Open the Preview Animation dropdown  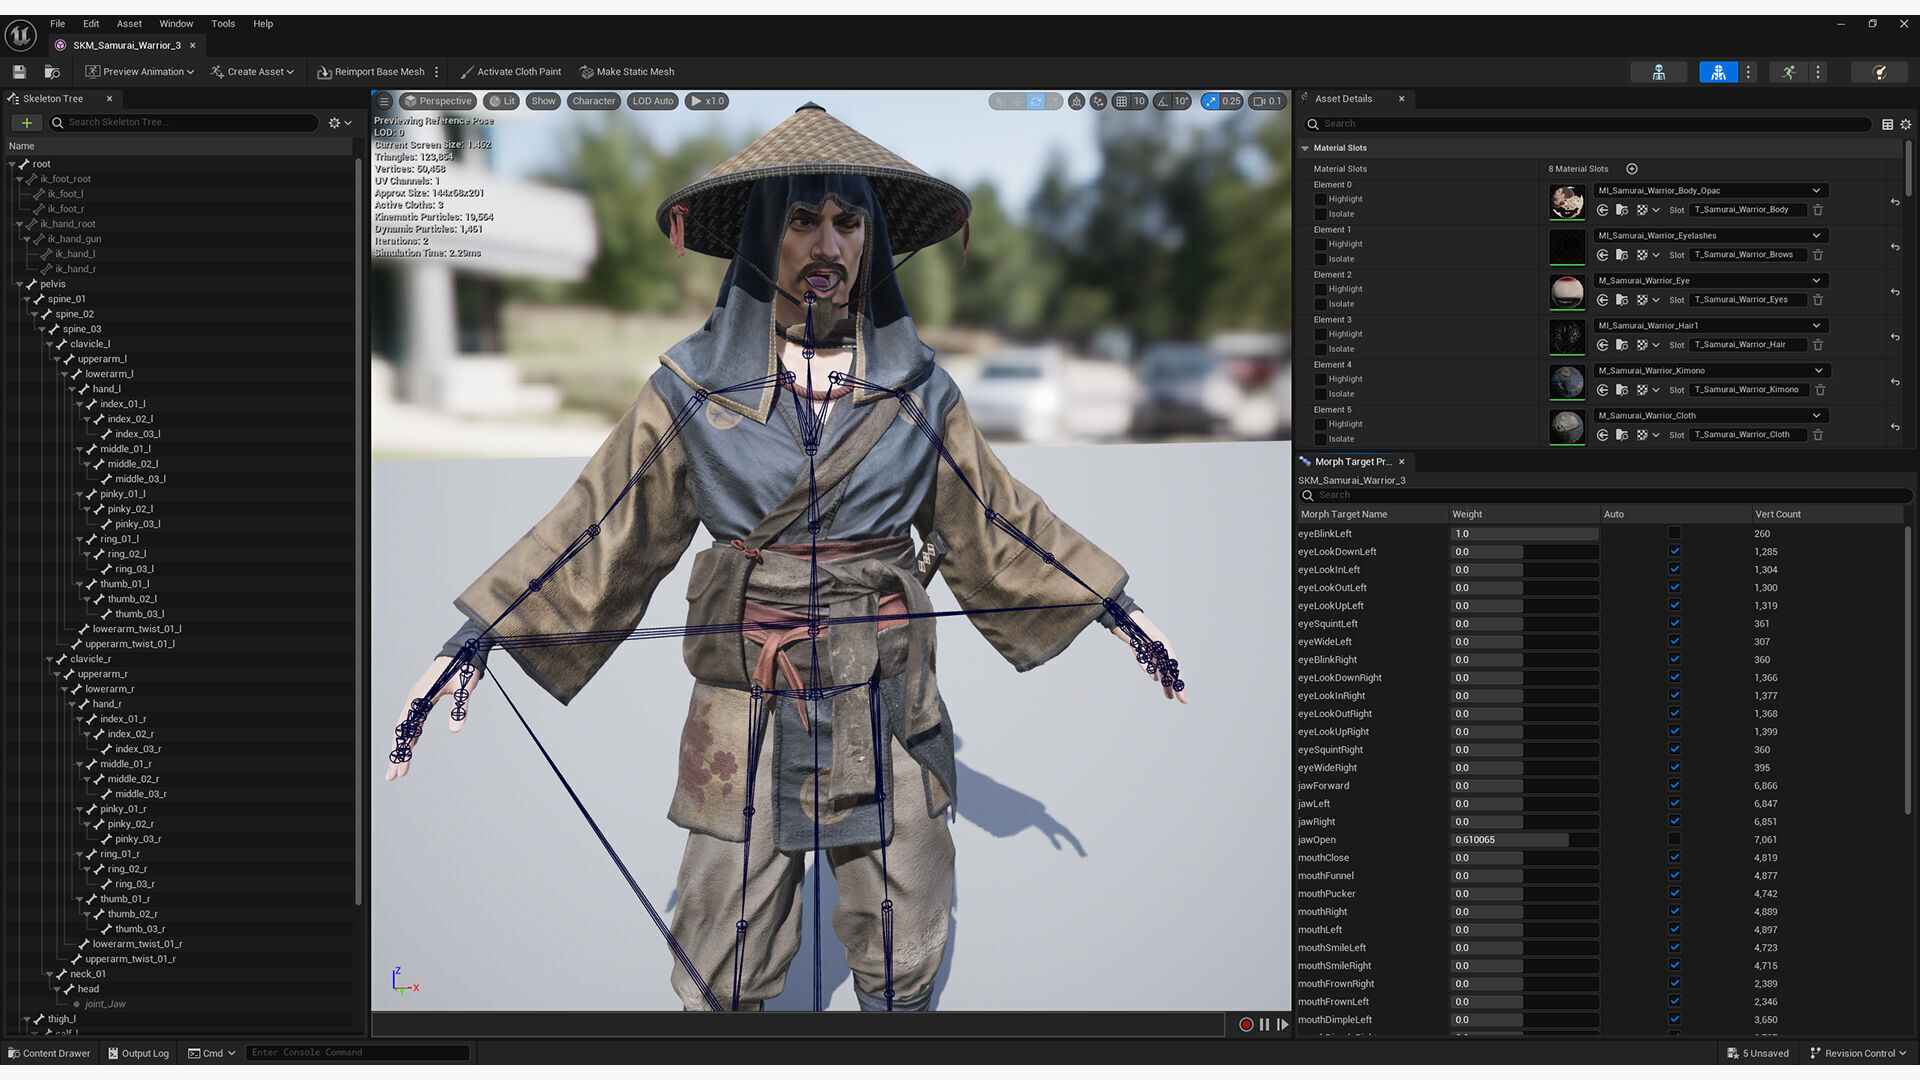click(x=140, y=72)
